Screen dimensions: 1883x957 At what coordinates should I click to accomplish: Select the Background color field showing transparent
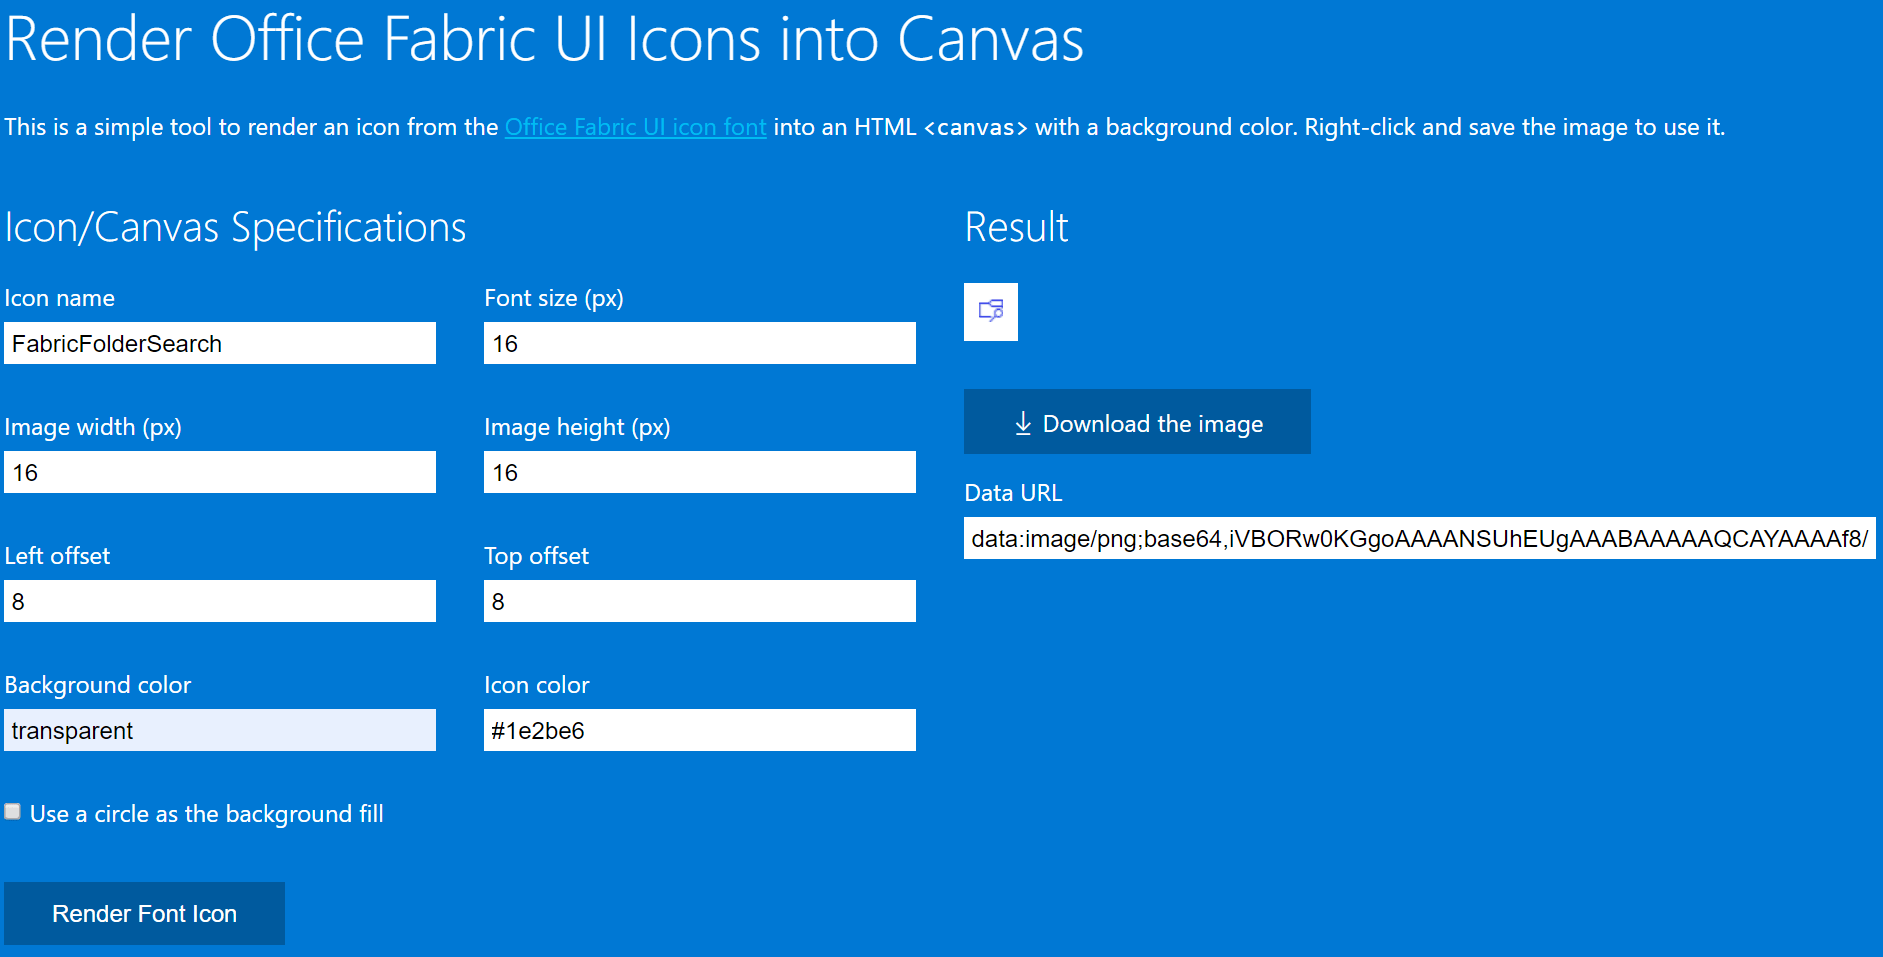pyautogui.click(x=219, y=730)
